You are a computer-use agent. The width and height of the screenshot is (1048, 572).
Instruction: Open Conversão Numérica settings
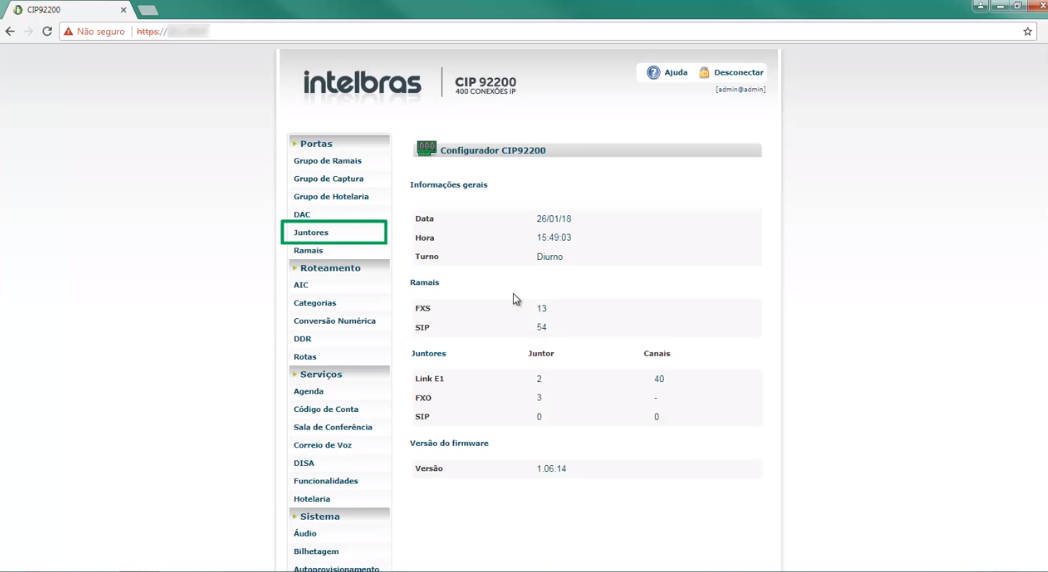point(334,321)
